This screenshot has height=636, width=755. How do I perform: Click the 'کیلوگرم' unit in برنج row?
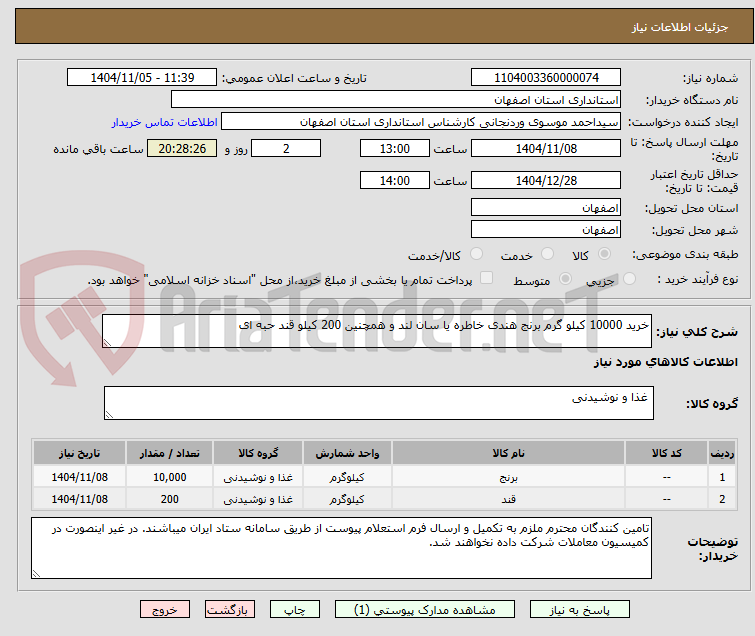347,477
